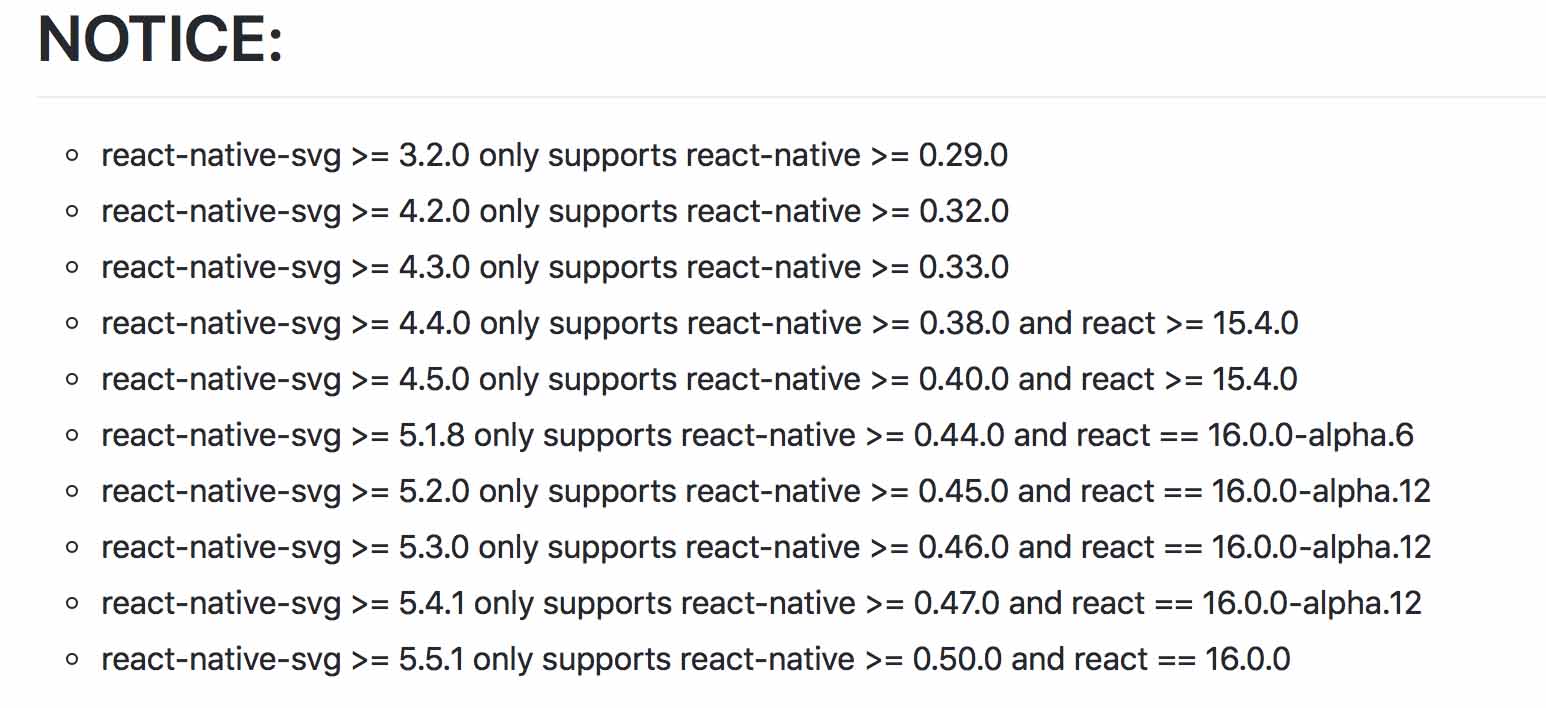Click the line with 16.0.0-alpha.6
The height and width of the screenshot is (708, 1546).
click(x=757, y=436)
